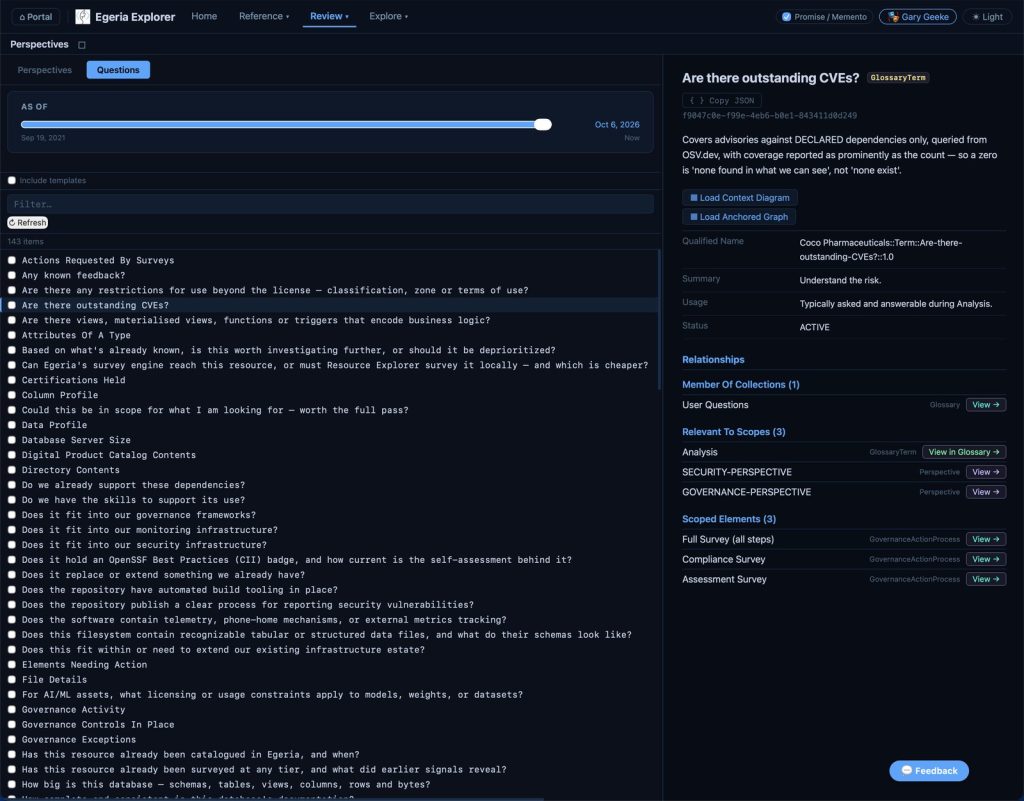This screenshot has height=801, width=1024.
Task: Tick 'Attributes Of A Type' checkbox
Action: point(12,335)
